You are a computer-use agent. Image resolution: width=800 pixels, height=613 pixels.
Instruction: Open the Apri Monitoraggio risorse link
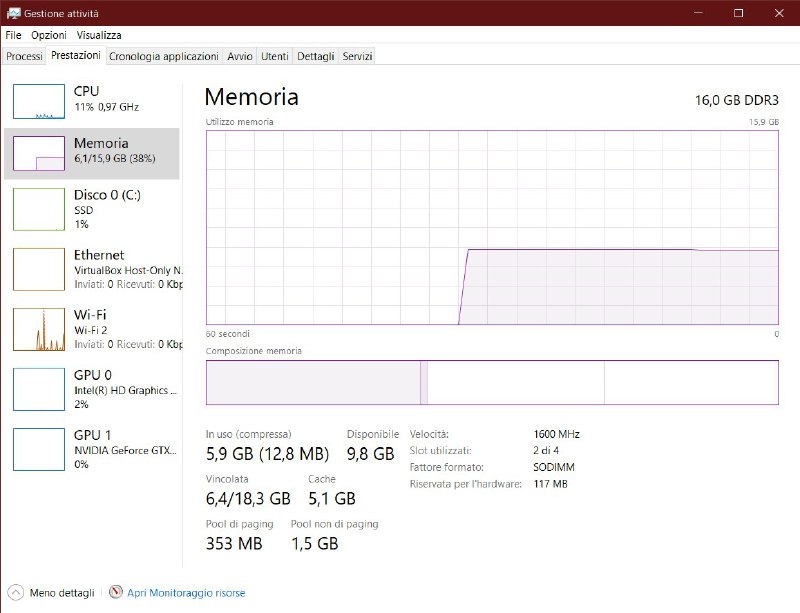[x=186, y=592]
